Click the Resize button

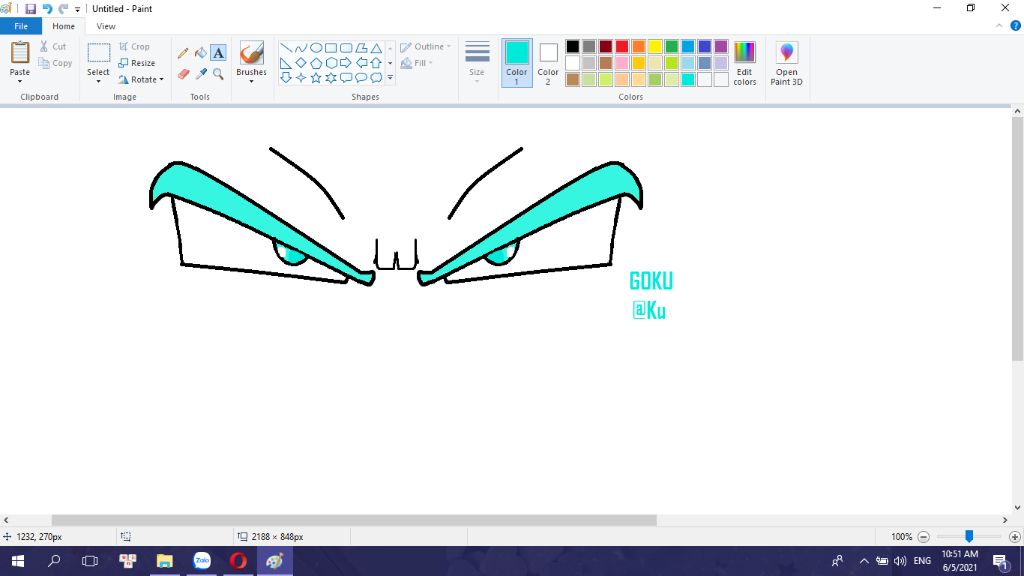point(136,63)
